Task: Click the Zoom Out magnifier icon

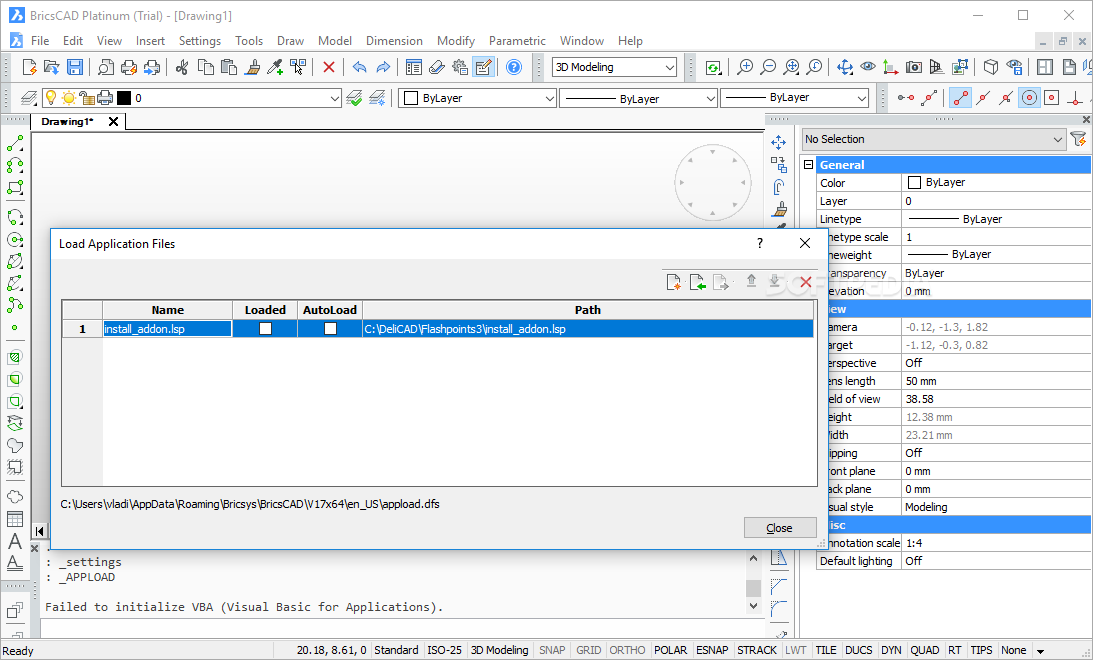Action: (768, 67)
